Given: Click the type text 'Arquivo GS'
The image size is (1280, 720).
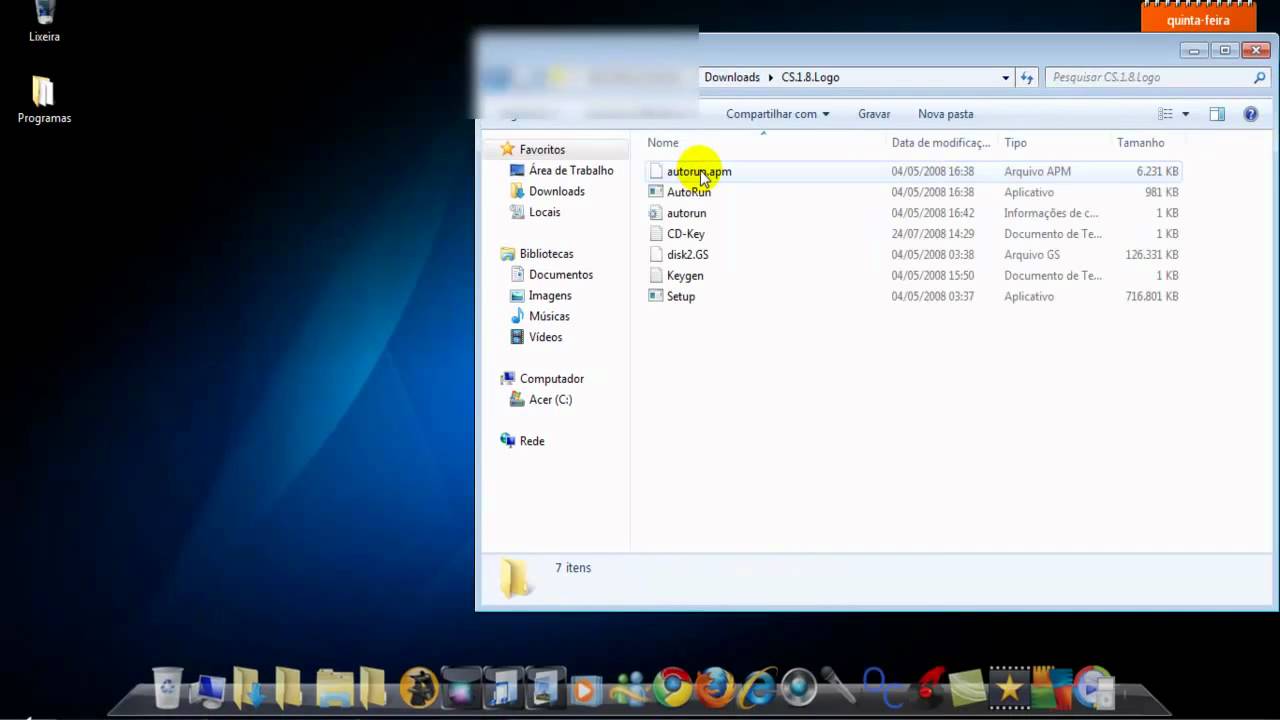Looking at the screenshot, I should pyautogui.click(x=1032, y=255).
